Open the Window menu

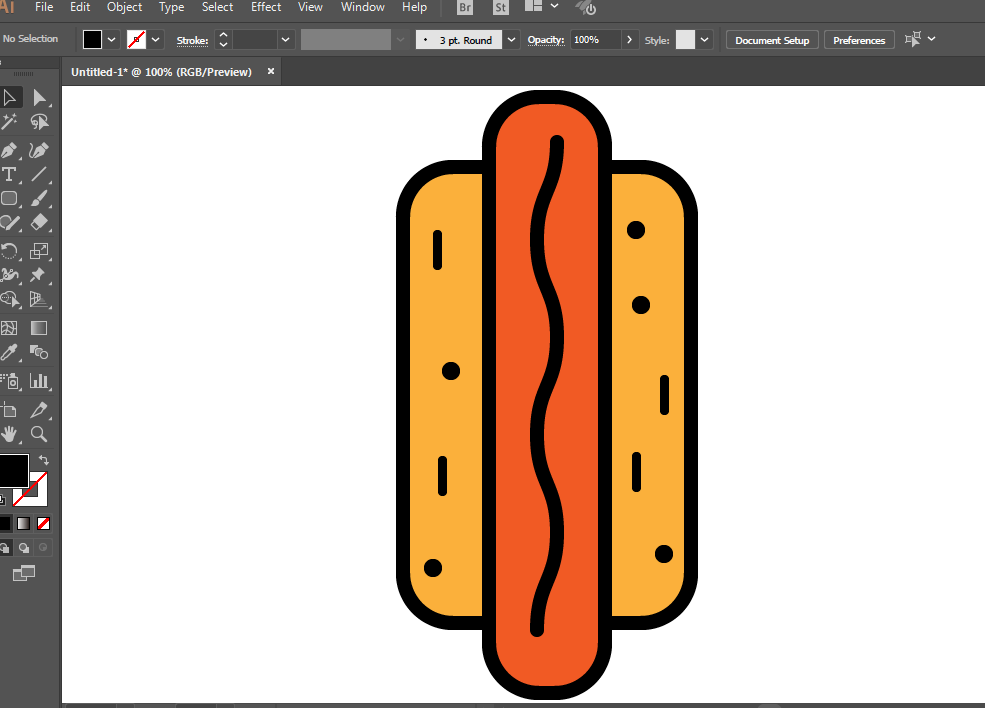click(362, 7)
